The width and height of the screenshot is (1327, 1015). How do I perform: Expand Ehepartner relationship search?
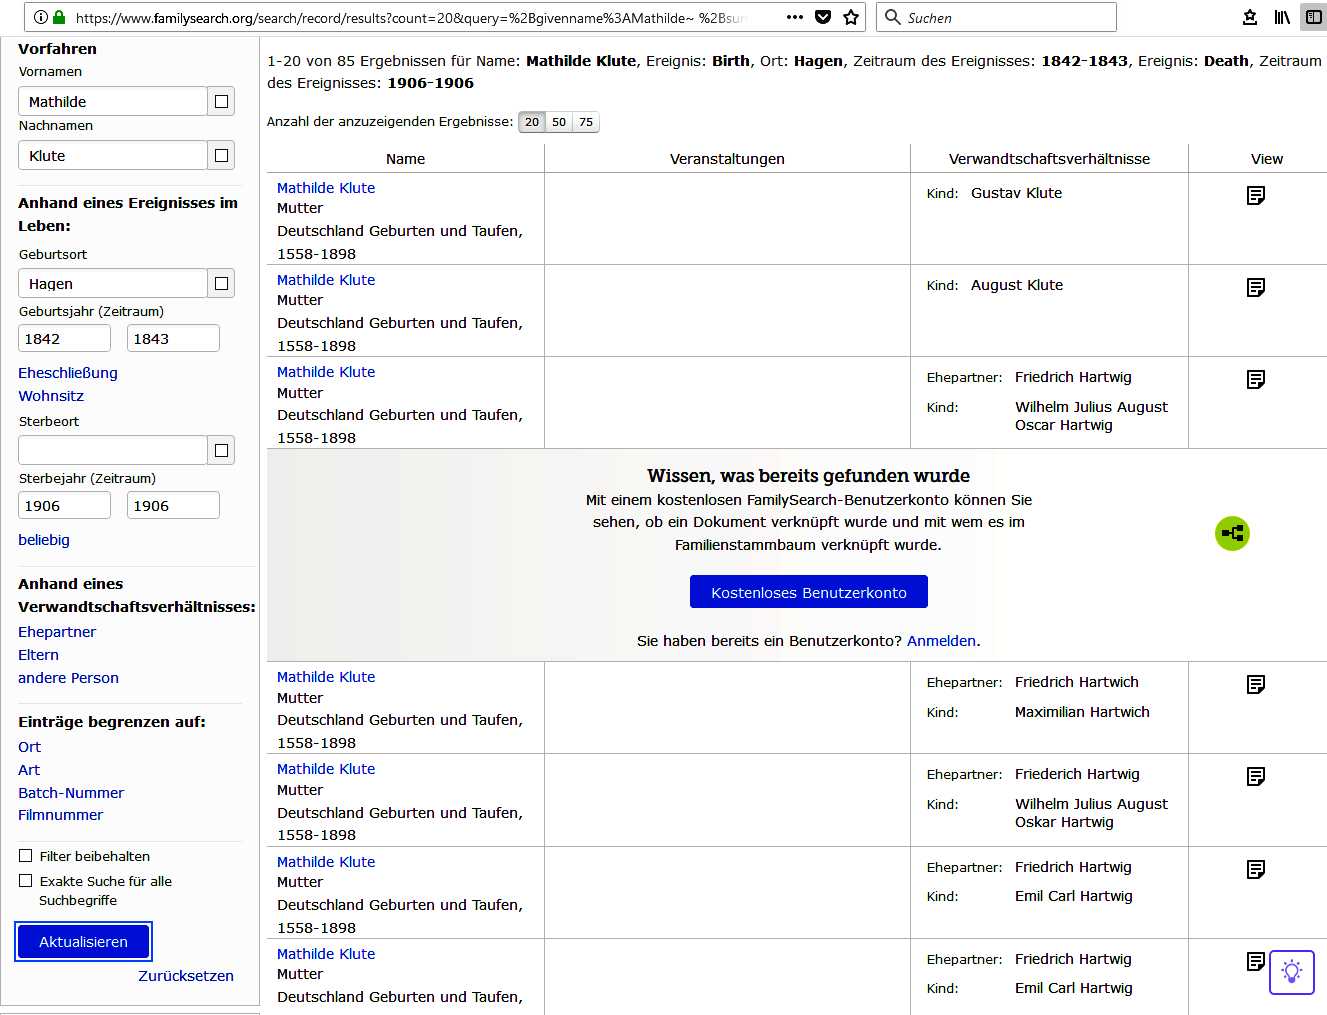[57, 632]
